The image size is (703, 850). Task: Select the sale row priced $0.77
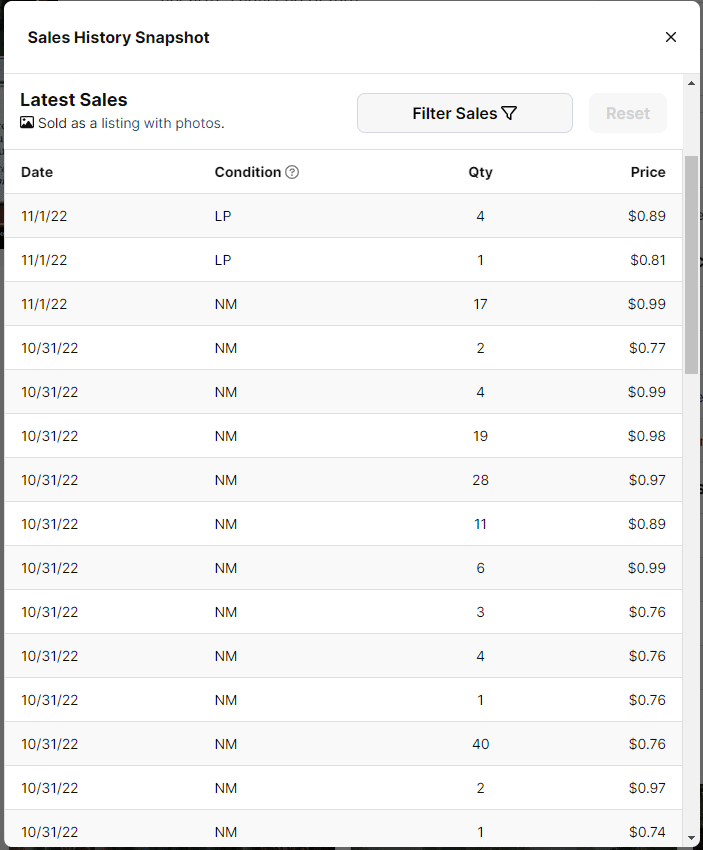[343, 348]
